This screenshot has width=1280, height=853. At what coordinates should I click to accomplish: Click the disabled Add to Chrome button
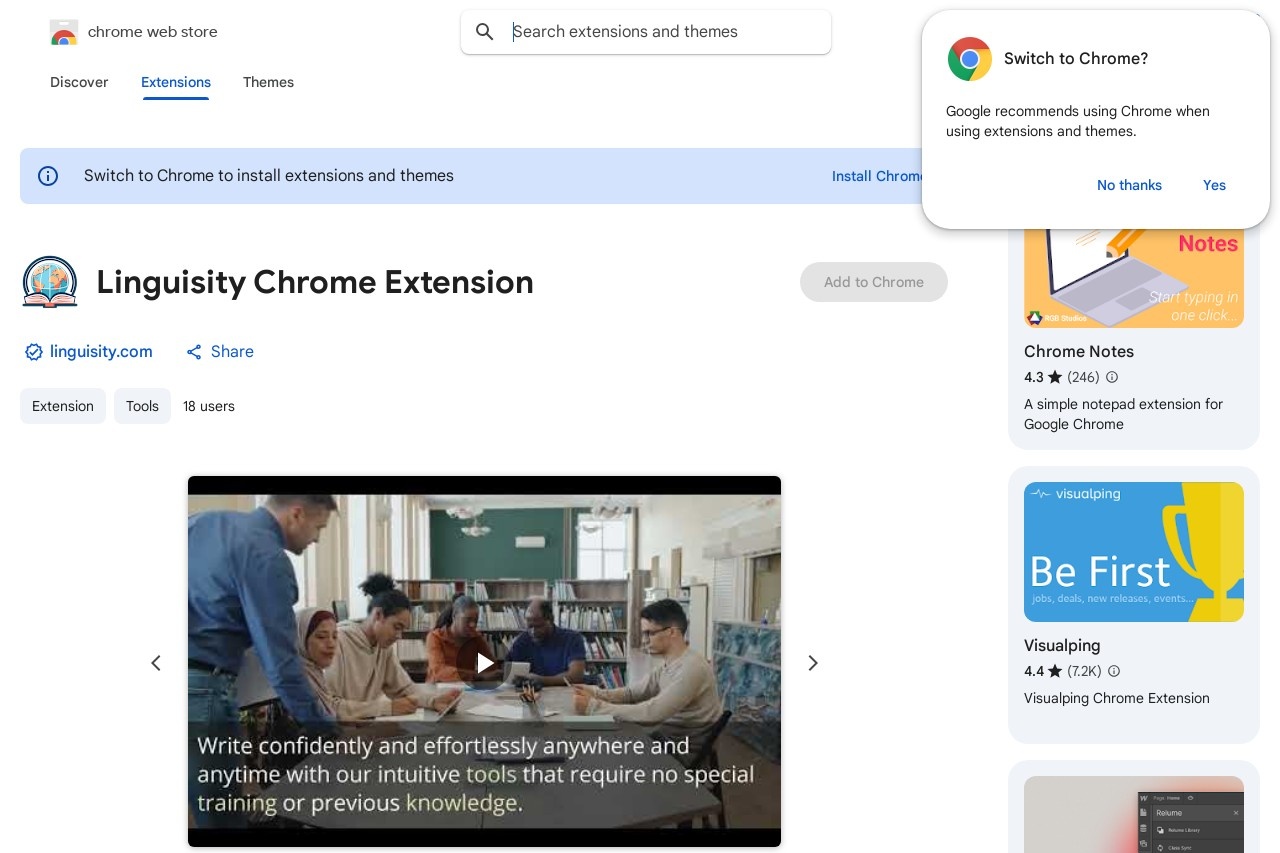[x=874, y=282]
